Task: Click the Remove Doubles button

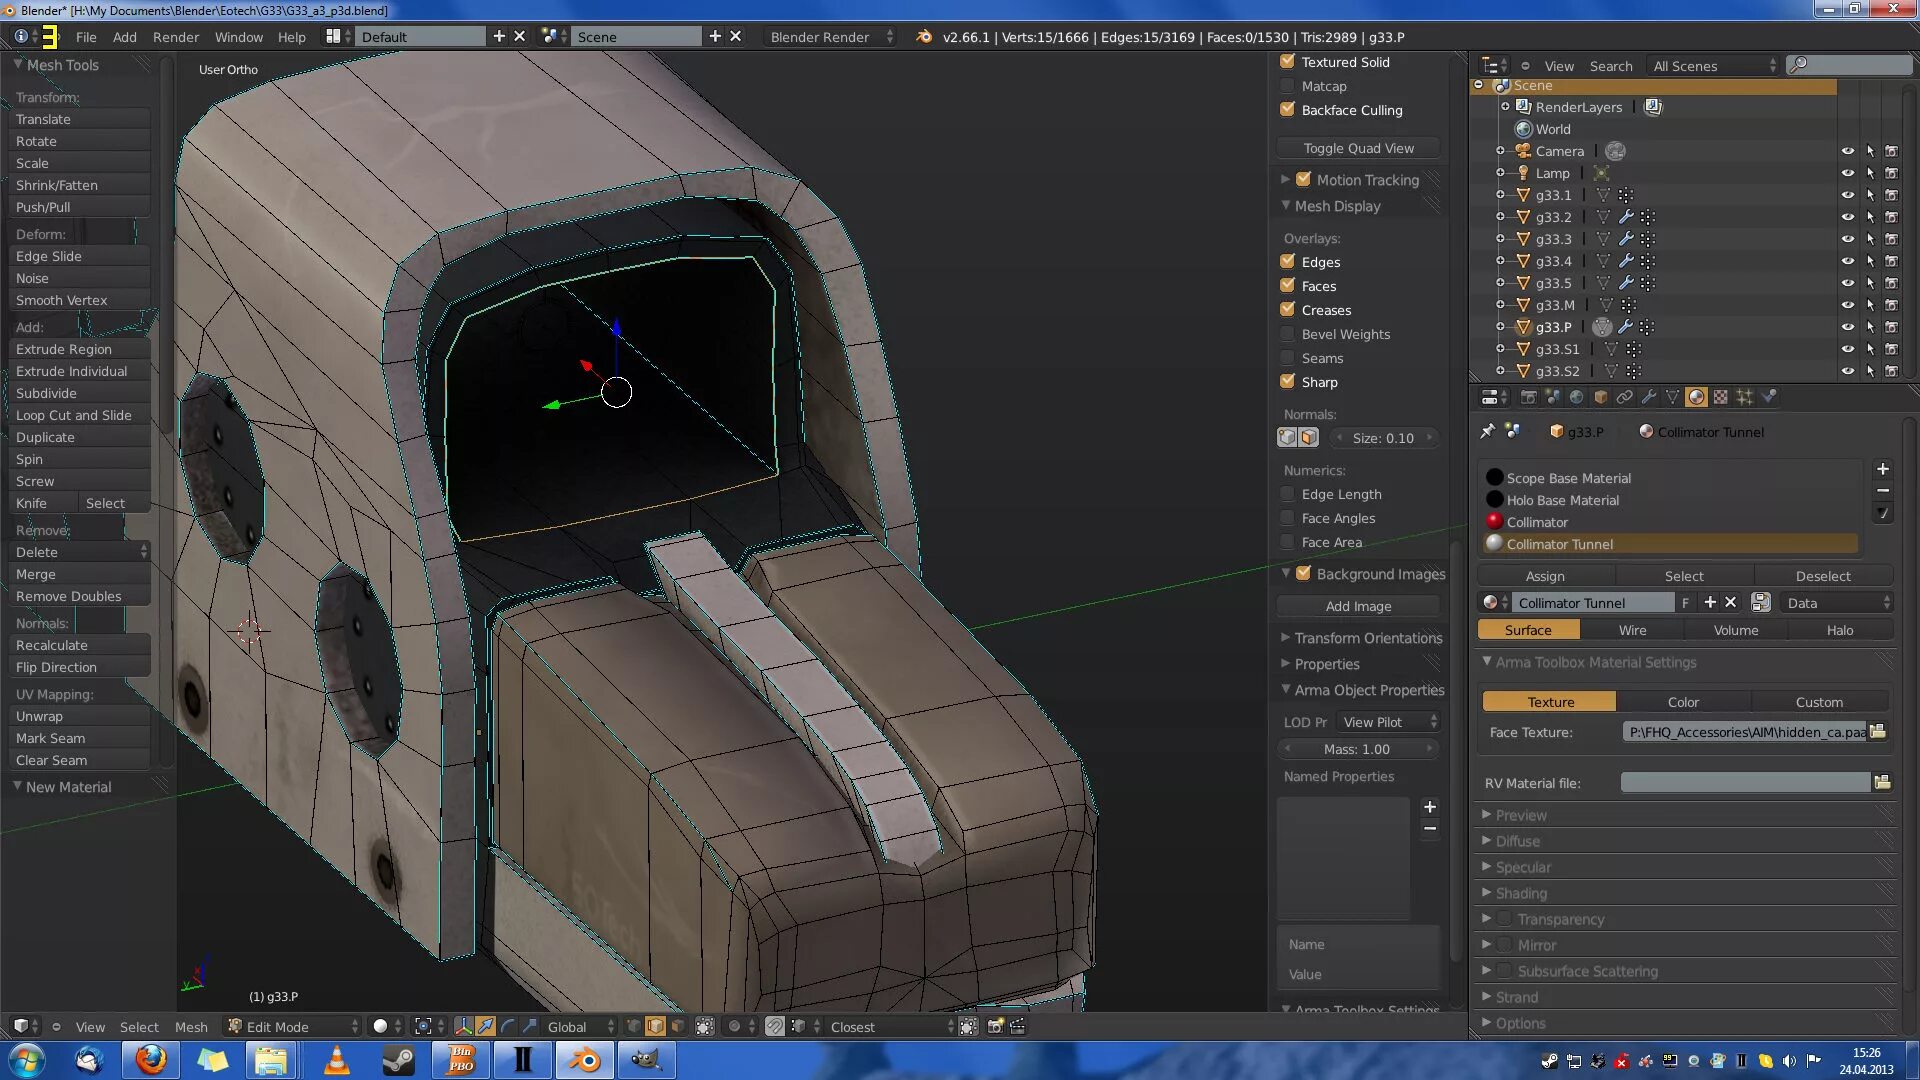Action: click(69, 596)
